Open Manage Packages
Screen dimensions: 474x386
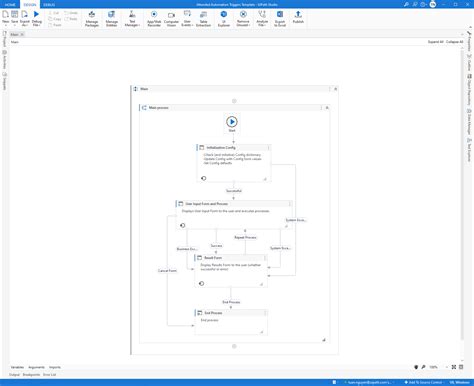(x=92, y=18)
